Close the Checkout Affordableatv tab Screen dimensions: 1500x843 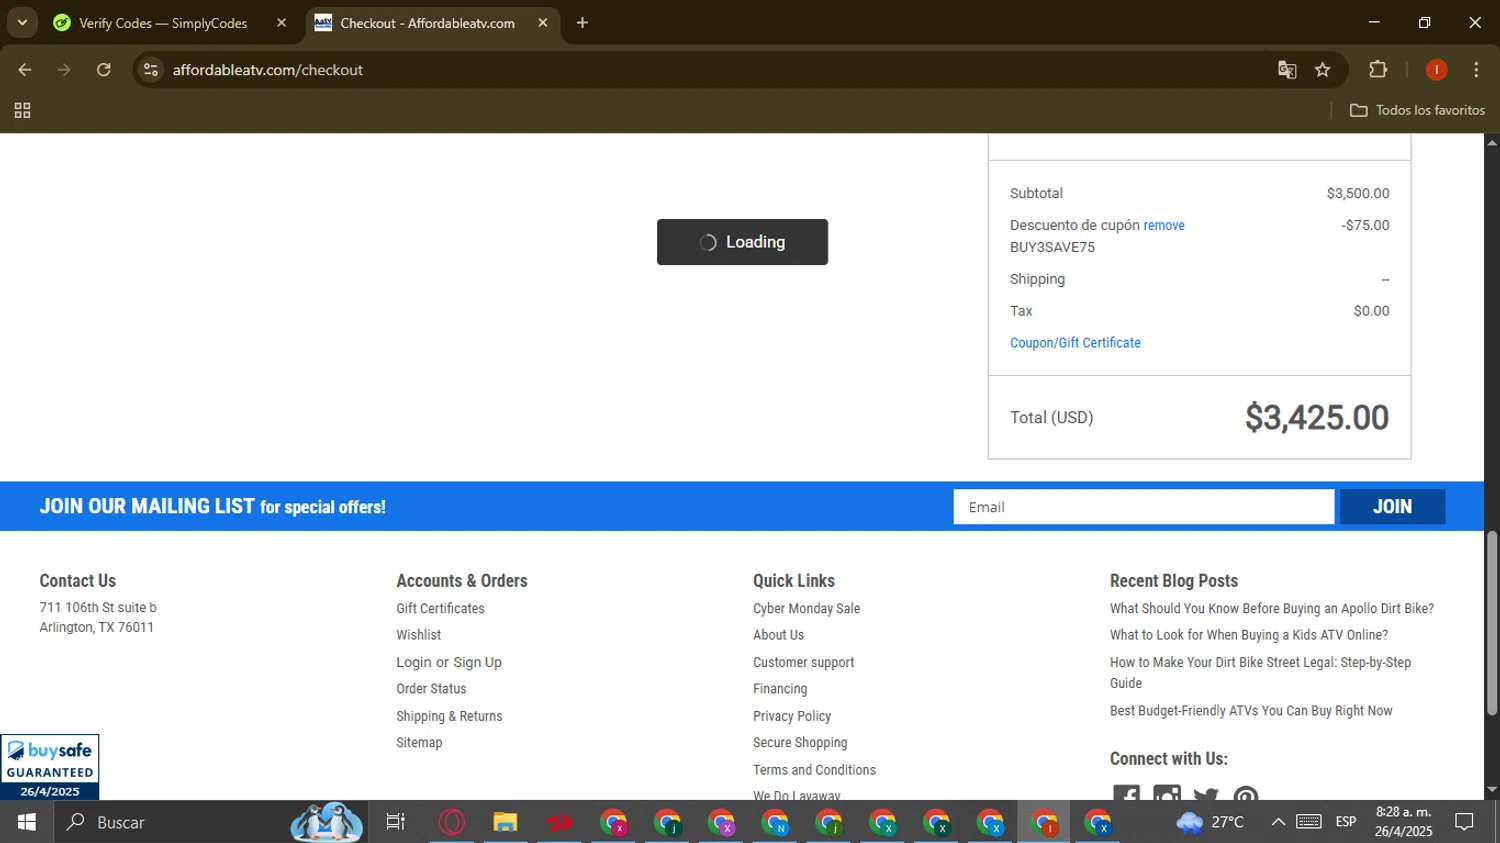[x=543, y=23]
